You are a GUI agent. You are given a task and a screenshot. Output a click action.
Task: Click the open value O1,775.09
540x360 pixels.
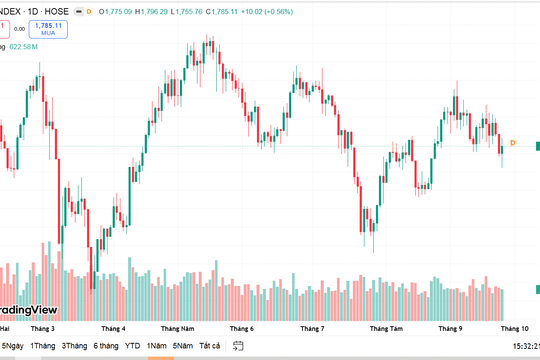coord(115,12)
